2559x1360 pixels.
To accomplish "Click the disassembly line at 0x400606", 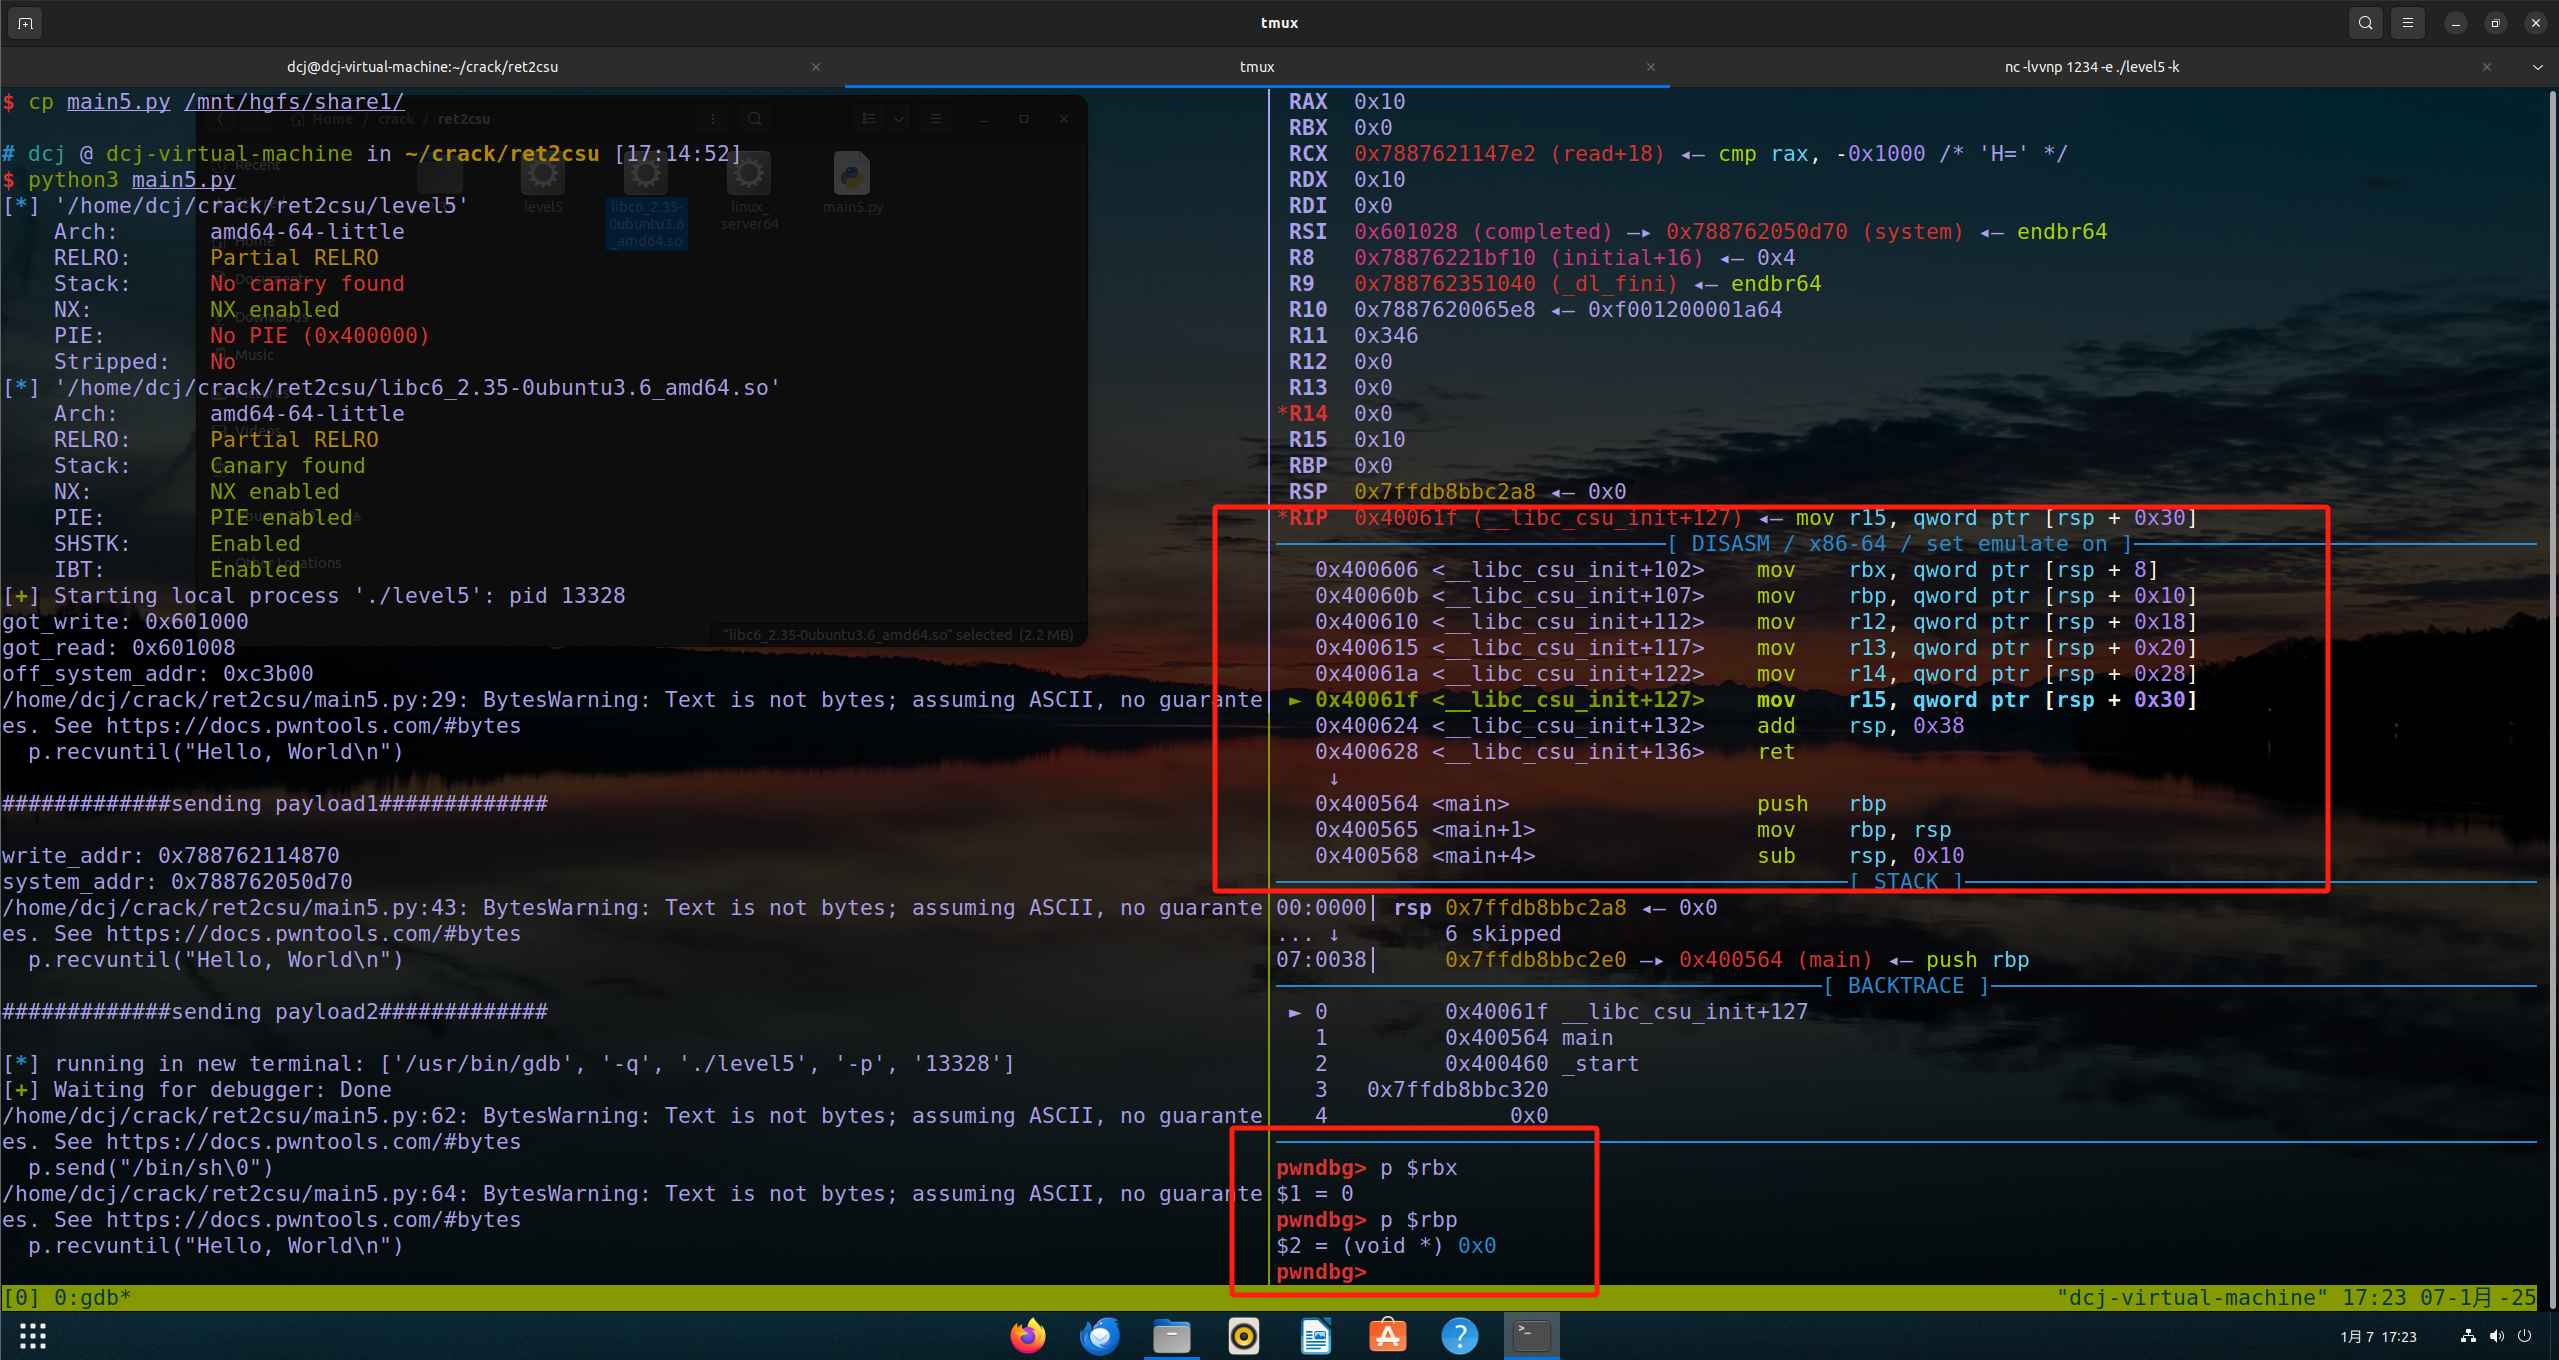I will (1735, 570).
